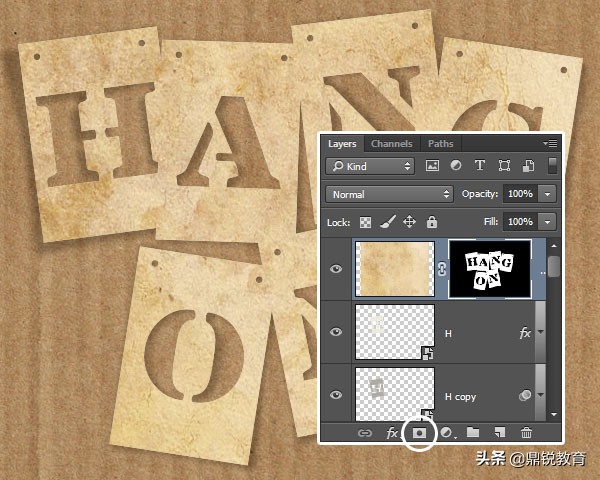Toggle visibility of the masked texture layer

pyautogui.click(x=337, y=270)
